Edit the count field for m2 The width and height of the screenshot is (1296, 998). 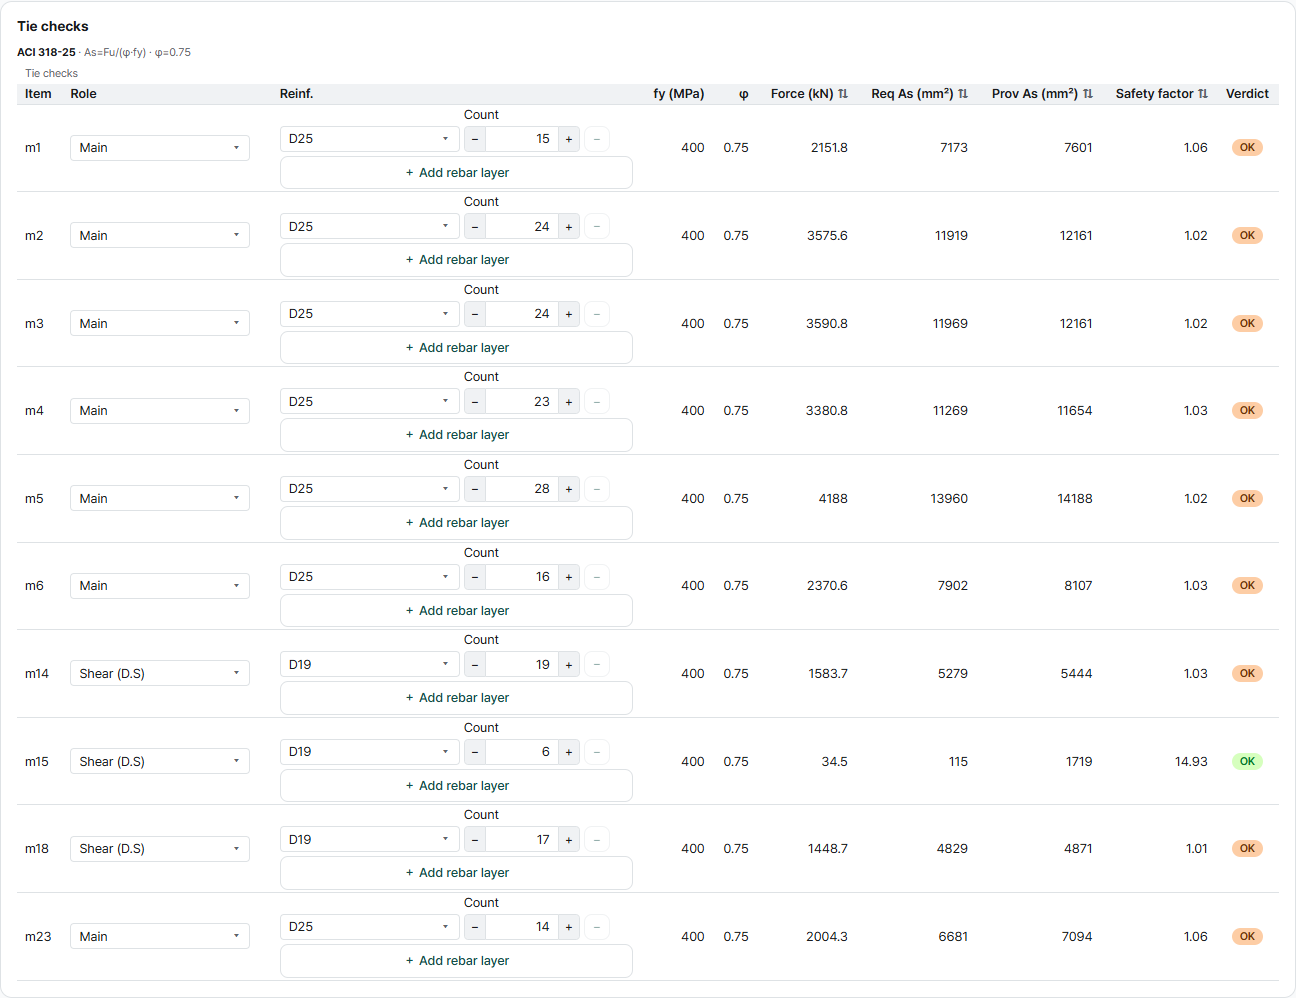(x=522, y=227)
